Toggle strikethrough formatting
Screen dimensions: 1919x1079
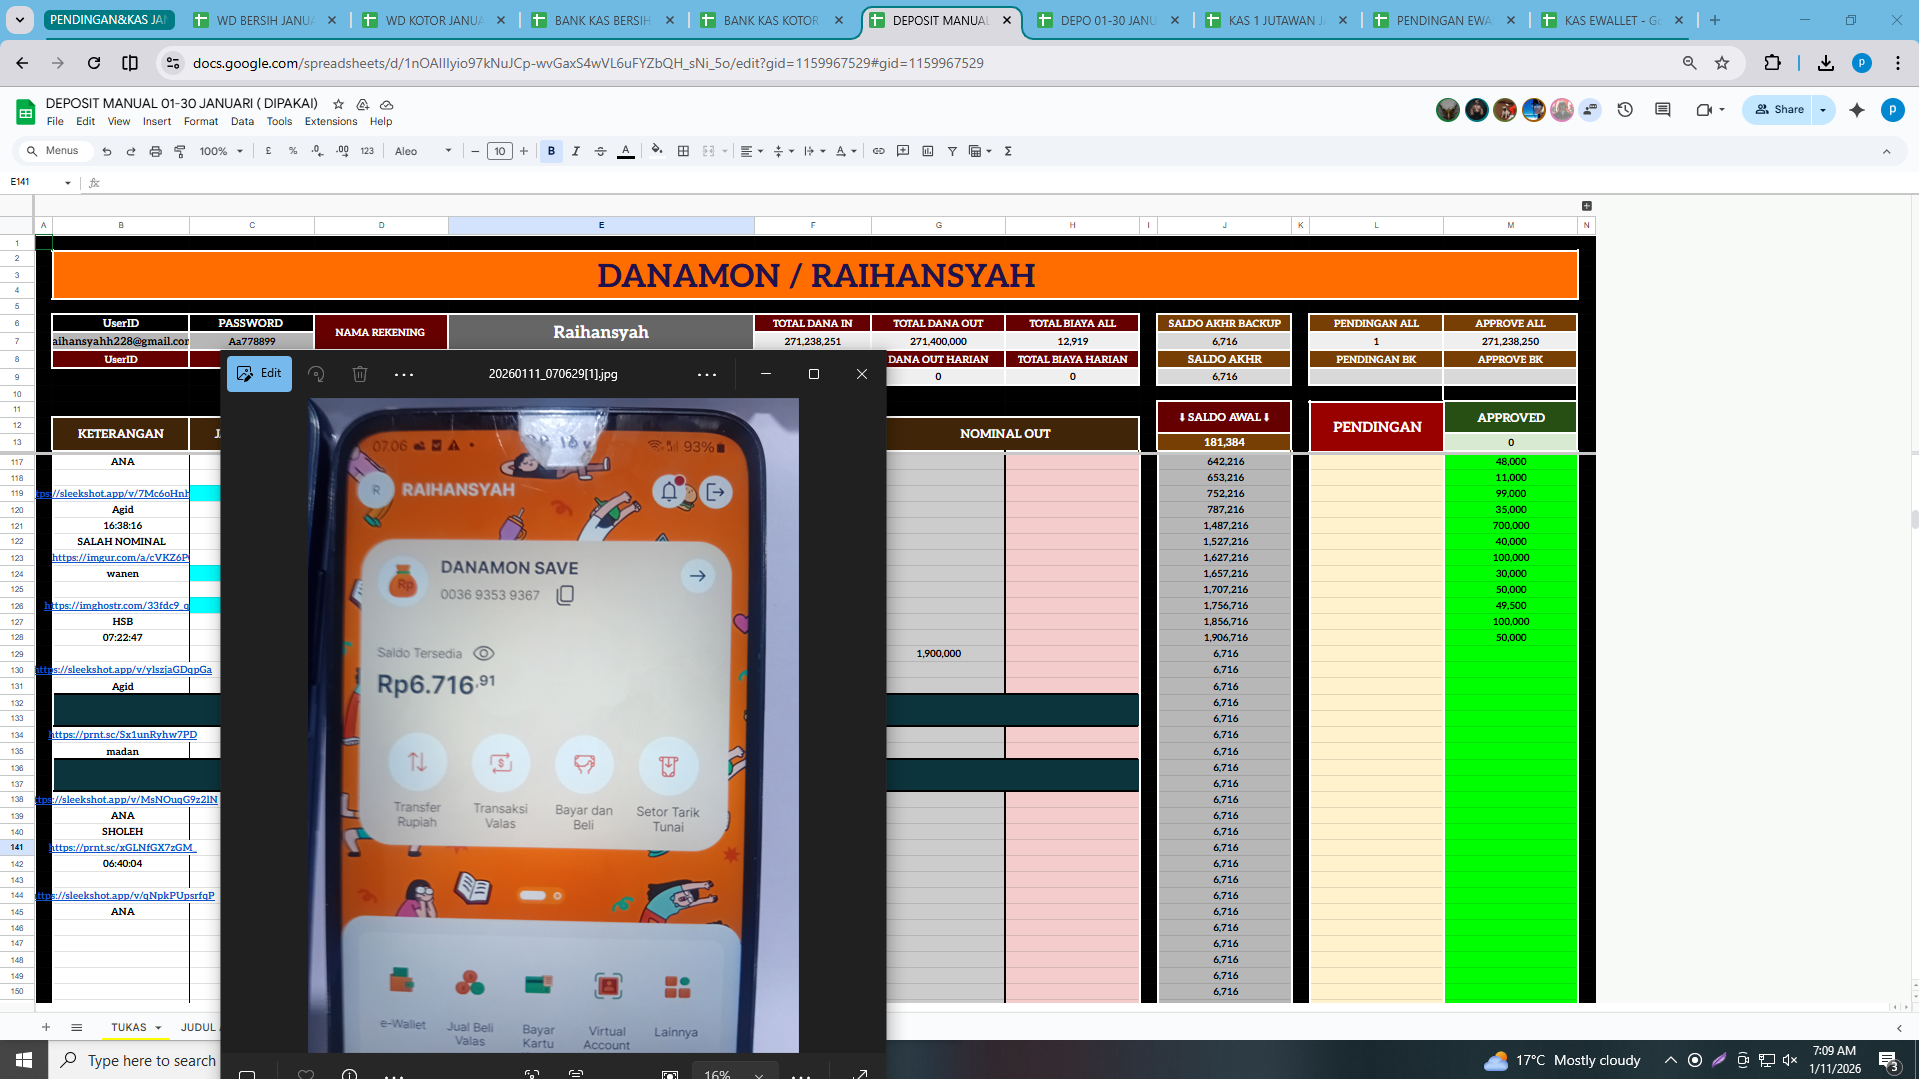(600, 151)
